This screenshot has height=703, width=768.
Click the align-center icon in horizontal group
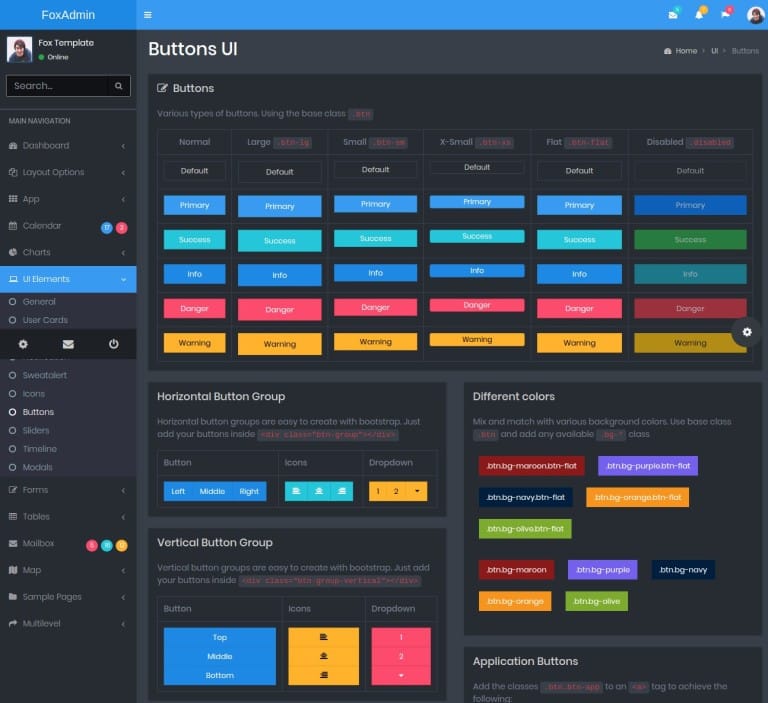319,491
